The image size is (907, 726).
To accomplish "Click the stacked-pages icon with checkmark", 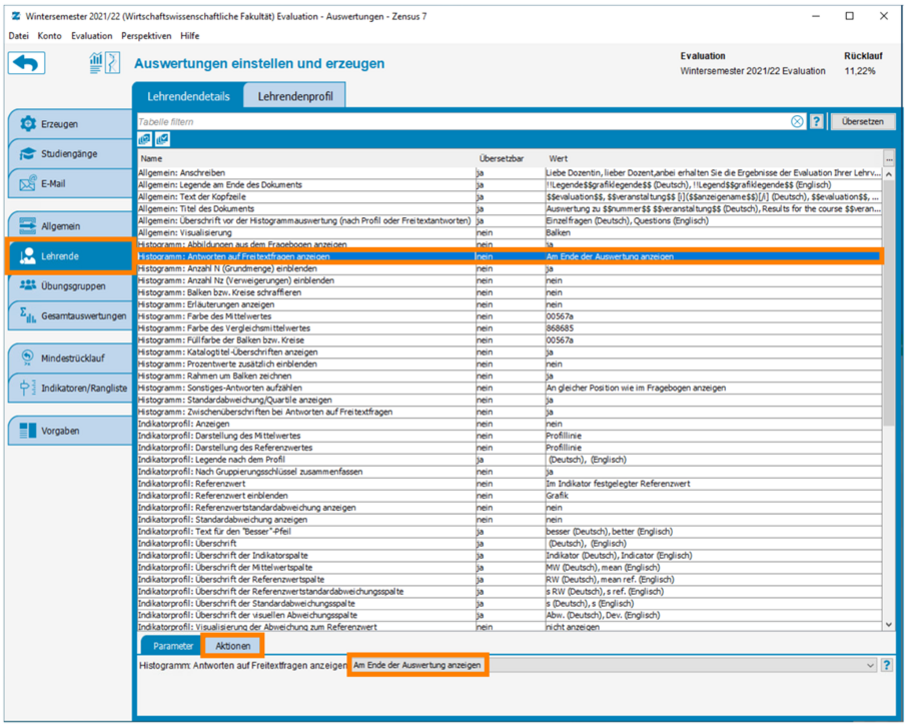I will (x=163, y=139).
